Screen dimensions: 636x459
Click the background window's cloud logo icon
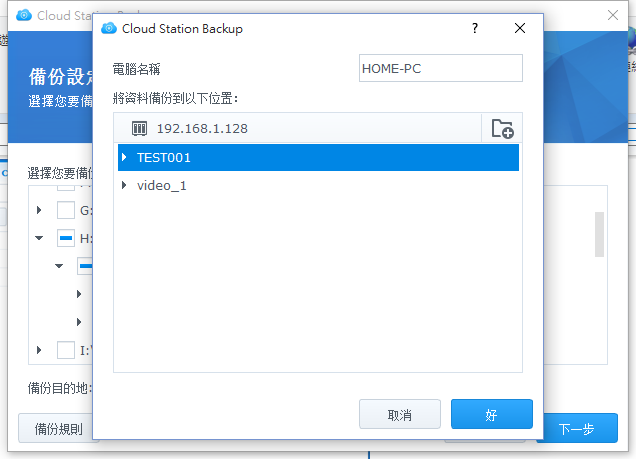coord(24,15)
